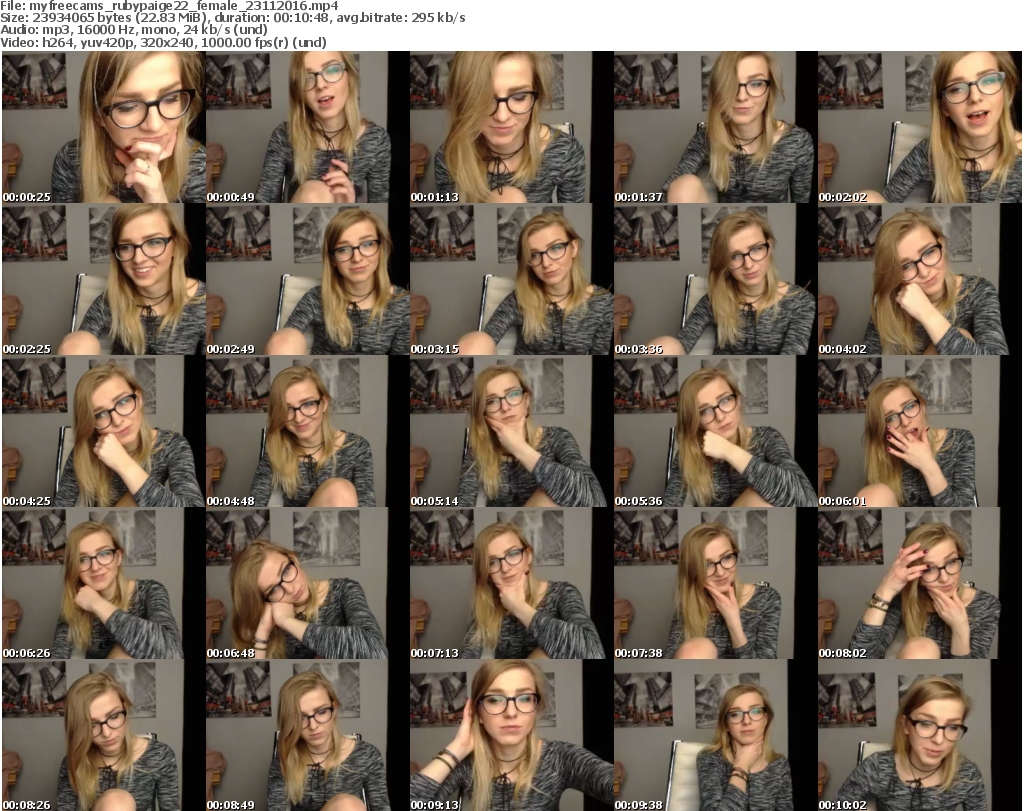Image resolution: width=1024 pixels, height=811 pixels.
Task: Click the 00:08:02 video frame
Action: point(920,584)
